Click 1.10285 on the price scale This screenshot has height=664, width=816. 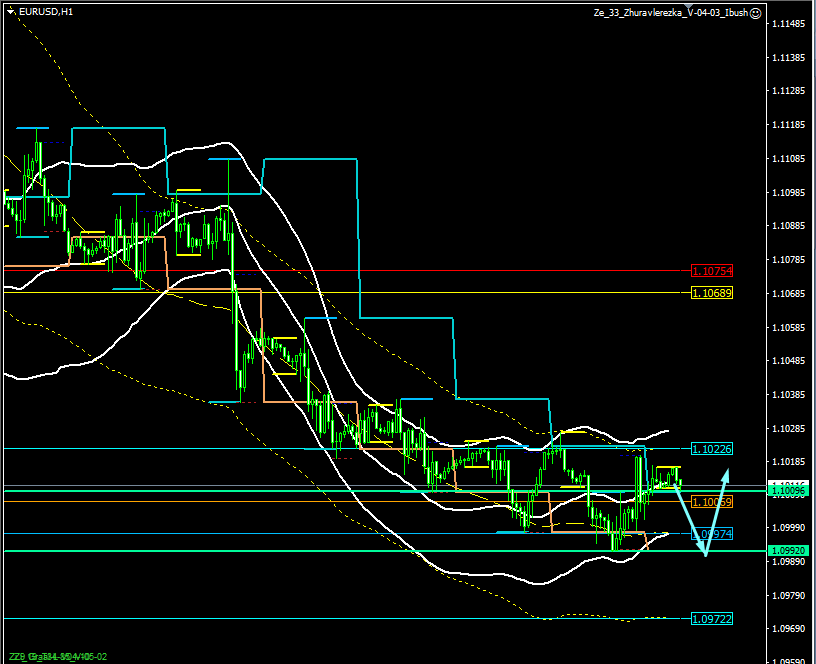click(x=788, y=428)
